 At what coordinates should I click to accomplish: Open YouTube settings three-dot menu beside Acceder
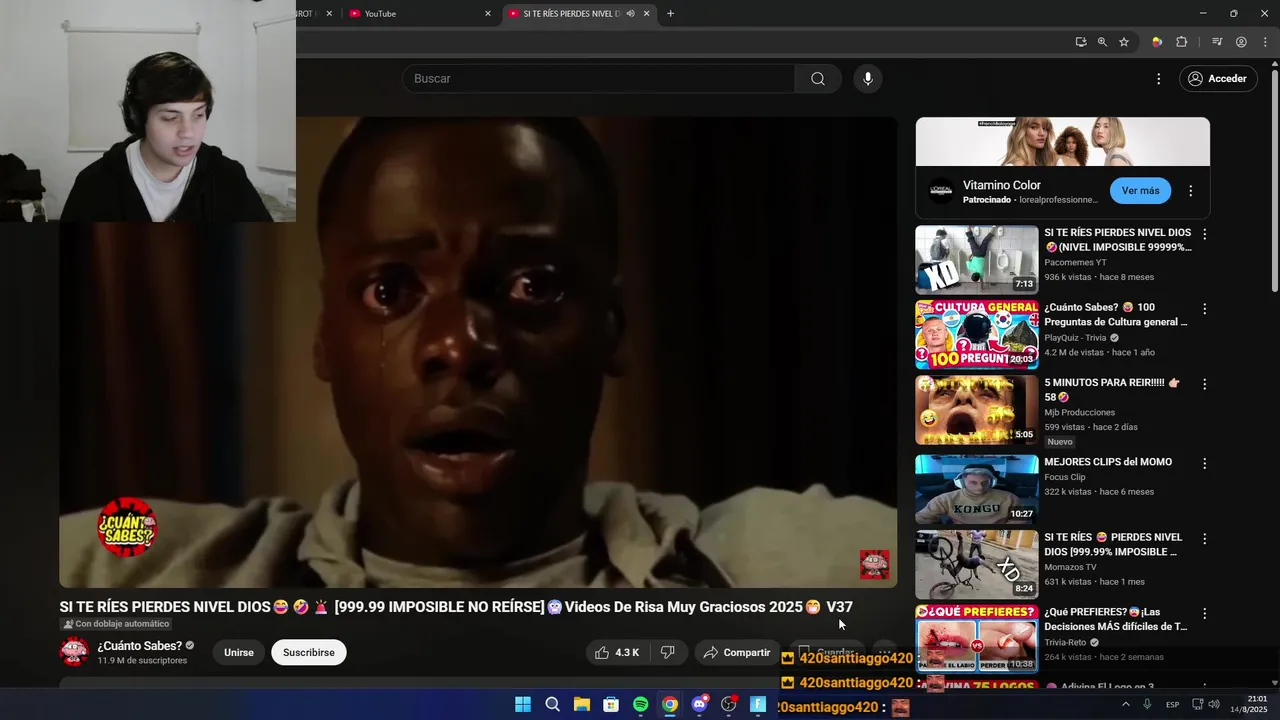click(x=1159, y=79)
